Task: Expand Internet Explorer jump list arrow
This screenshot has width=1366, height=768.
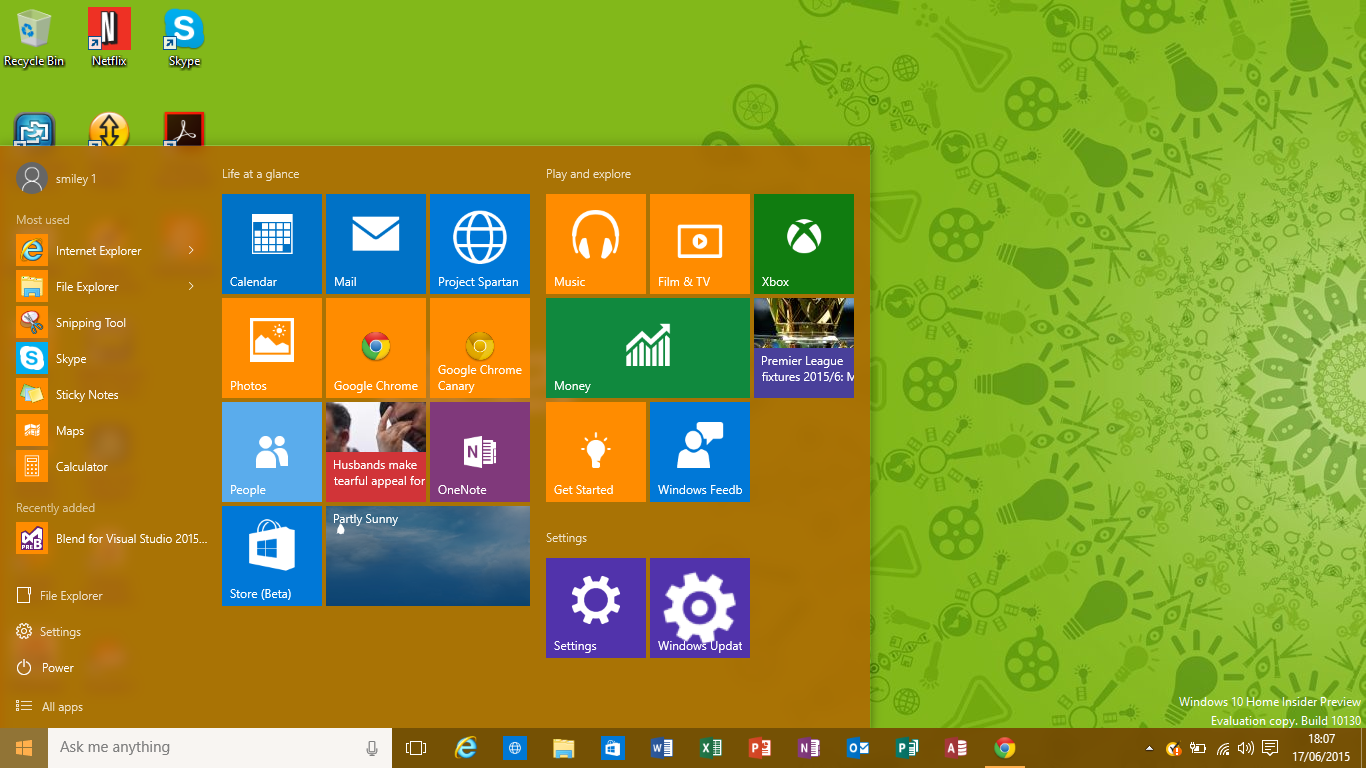Action: pos(191,250)
